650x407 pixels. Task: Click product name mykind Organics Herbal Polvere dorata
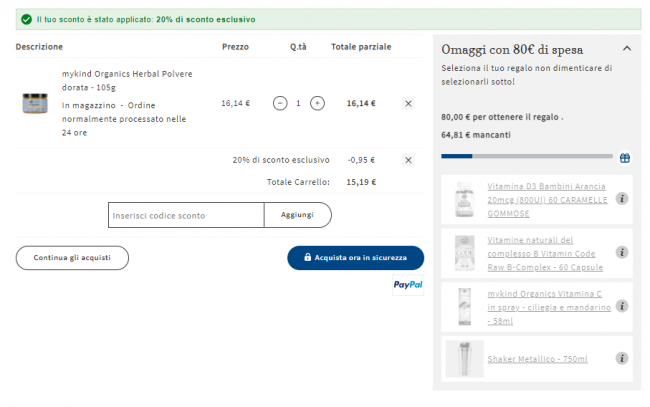[127, 80]
